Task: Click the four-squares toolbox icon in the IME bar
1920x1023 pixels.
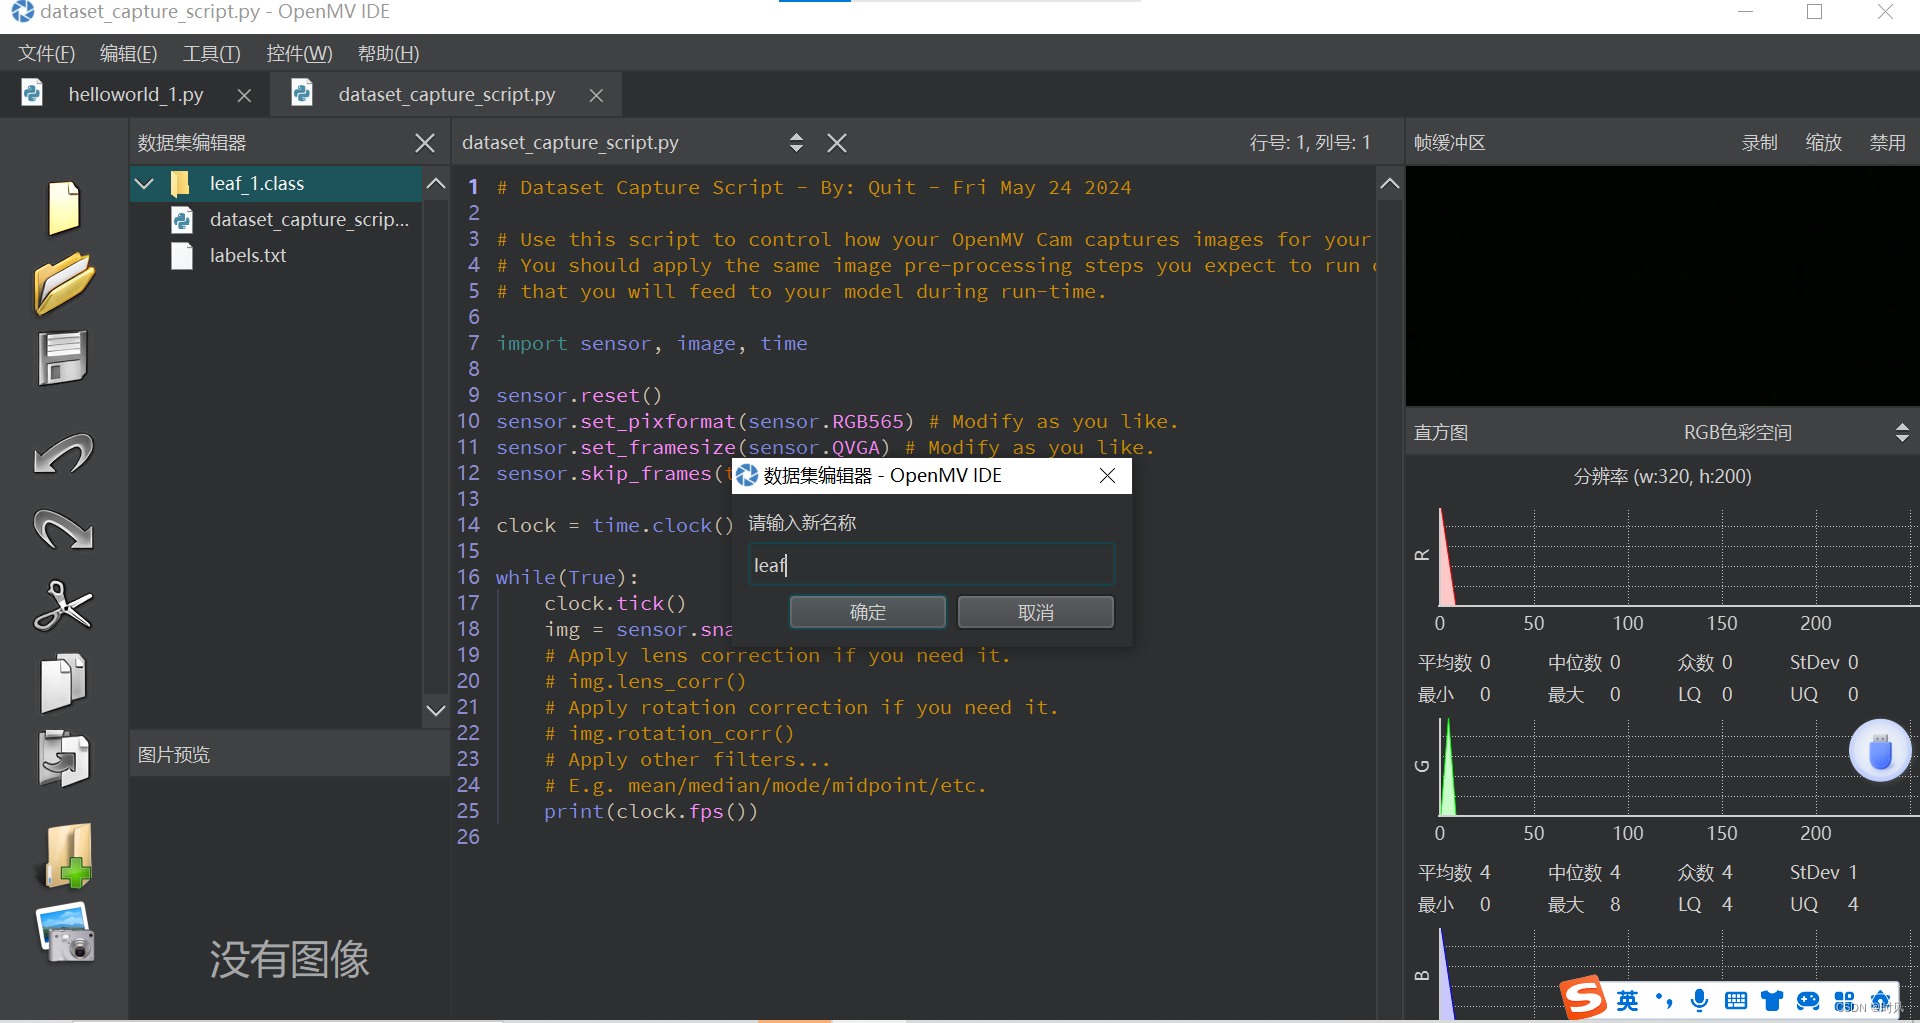Action: (1844, 1000)
